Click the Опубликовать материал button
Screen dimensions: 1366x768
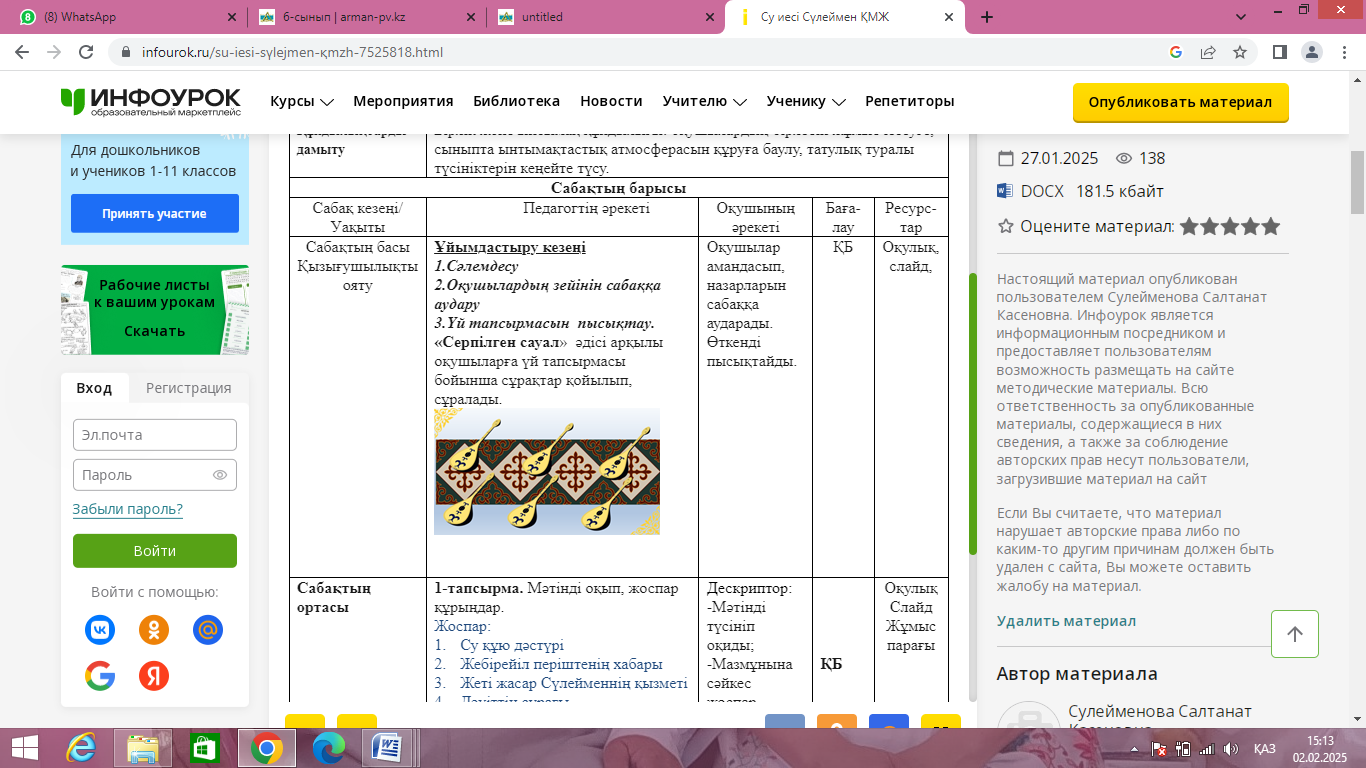pos(1180,102)
